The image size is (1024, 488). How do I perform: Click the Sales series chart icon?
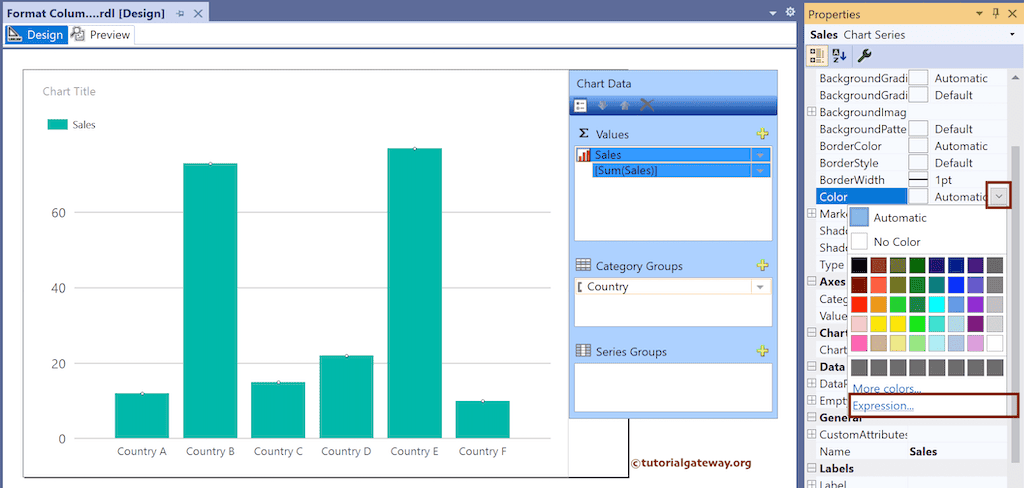(x=584, y=155)
